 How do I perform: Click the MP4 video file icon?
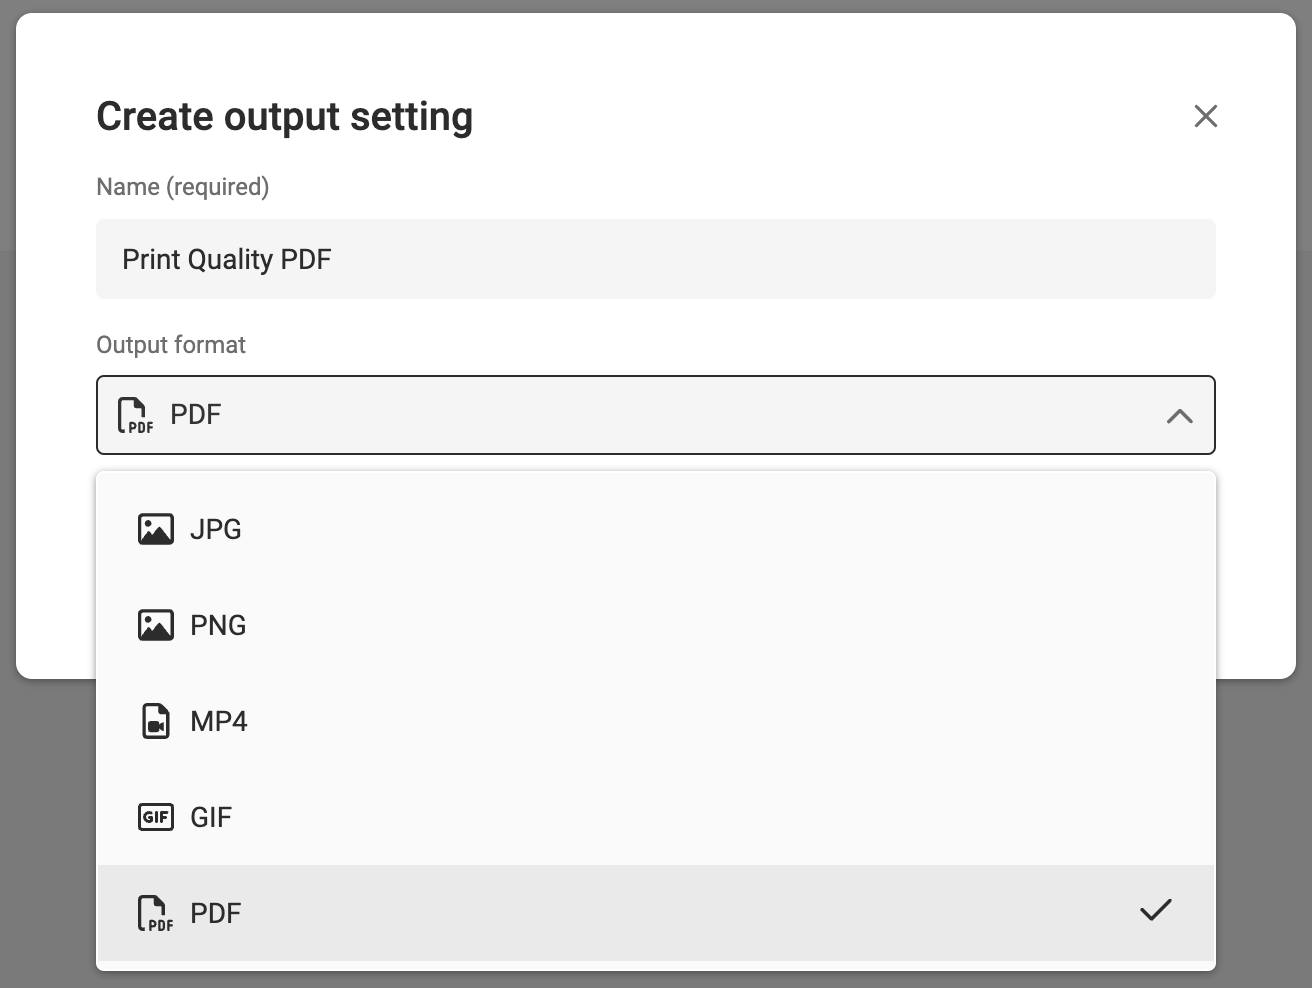[x=155, y=721]
